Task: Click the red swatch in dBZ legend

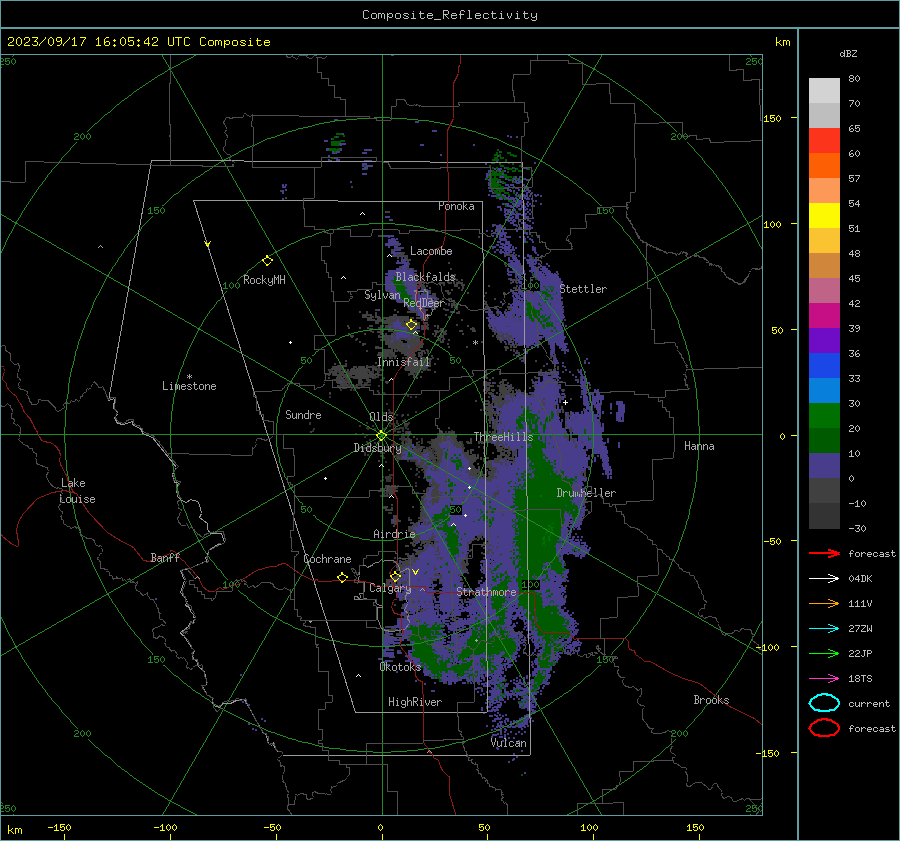Action: (x=824, y=141)
